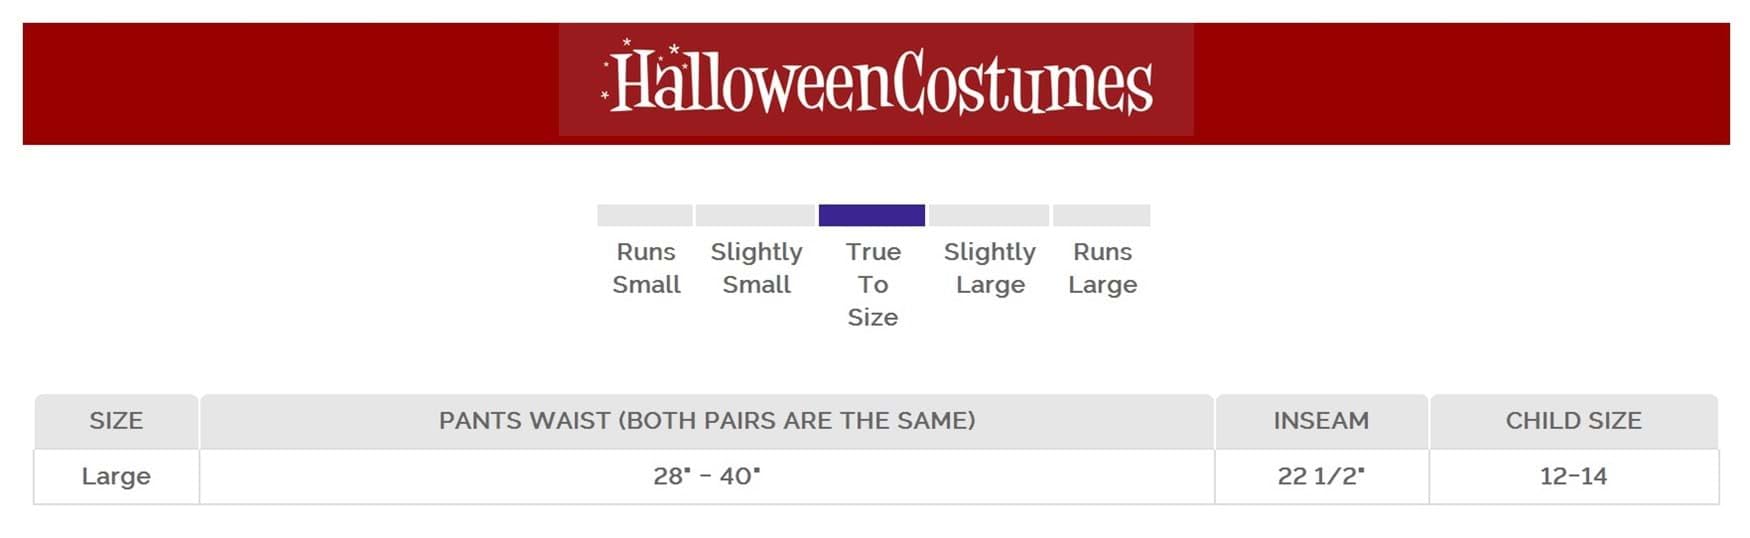Click the SIZE column header
This screenshot has height=538, width=1750.
[x=116, y=421]
